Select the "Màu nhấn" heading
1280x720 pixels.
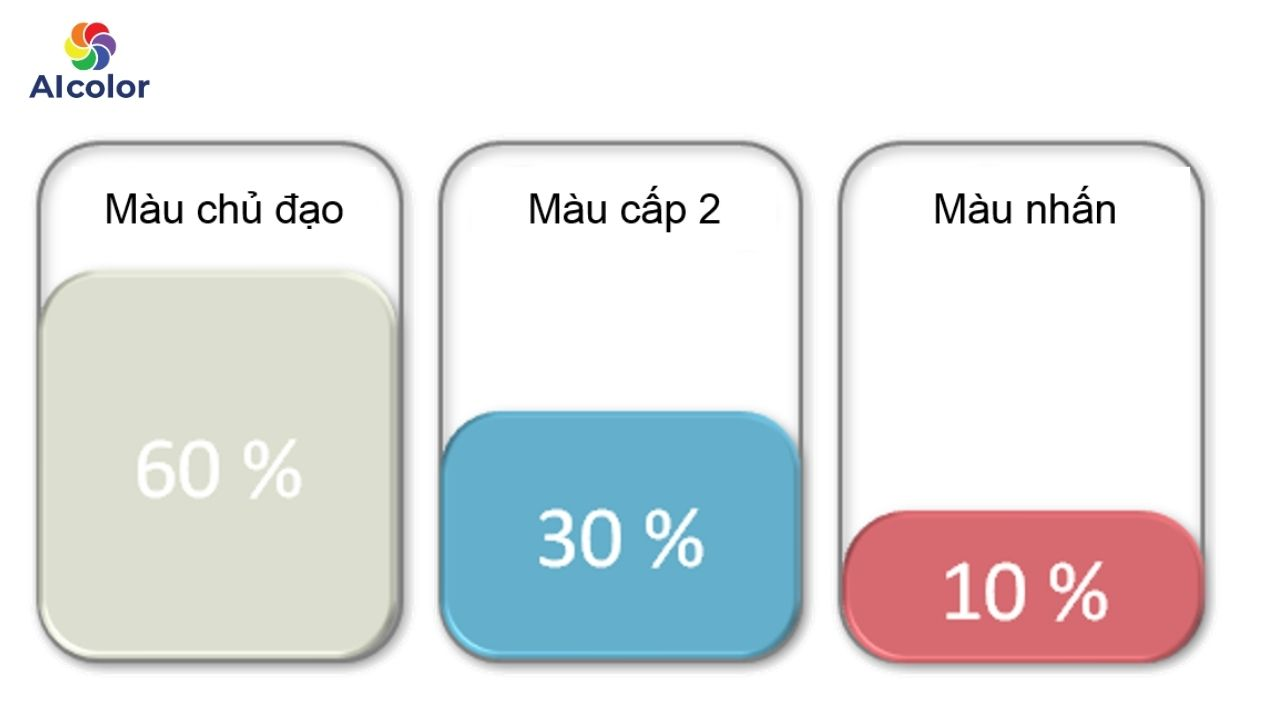pos(1024,210)
